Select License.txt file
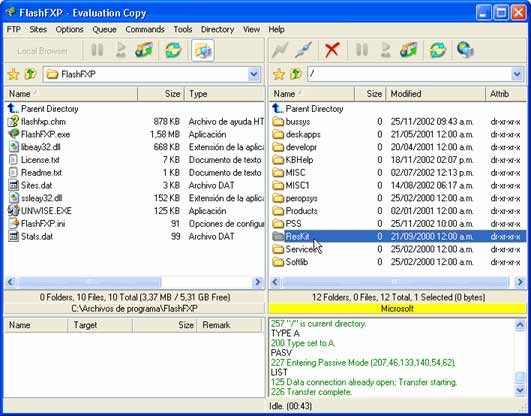This screenshot has width=531, height=416. click(x=40, y=160)
